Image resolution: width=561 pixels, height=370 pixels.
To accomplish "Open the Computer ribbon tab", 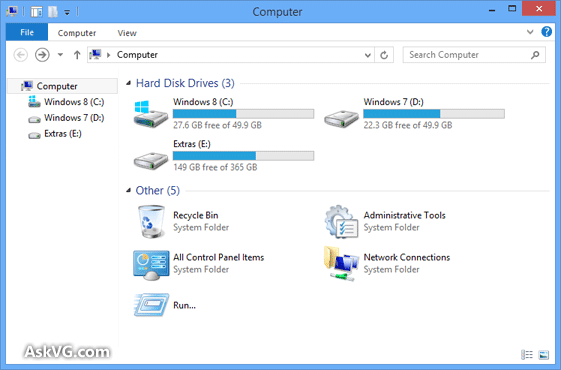I will click(x=77, y=33).
